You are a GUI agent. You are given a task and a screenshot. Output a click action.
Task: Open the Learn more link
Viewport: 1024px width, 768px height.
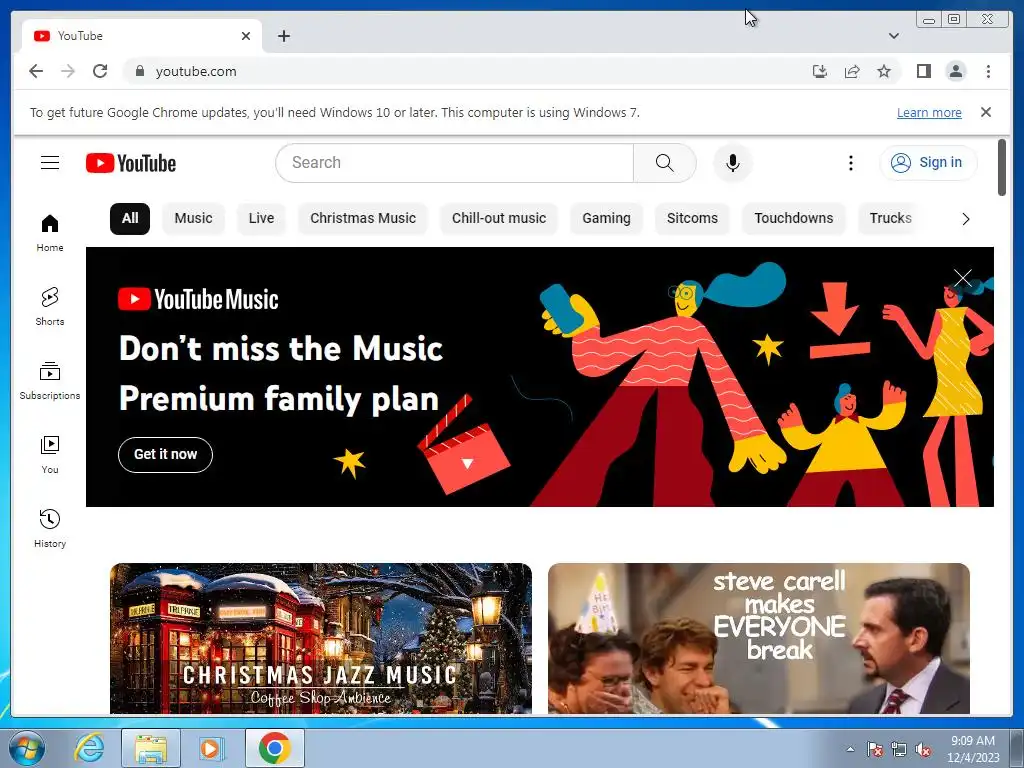[x=929, y=112]
